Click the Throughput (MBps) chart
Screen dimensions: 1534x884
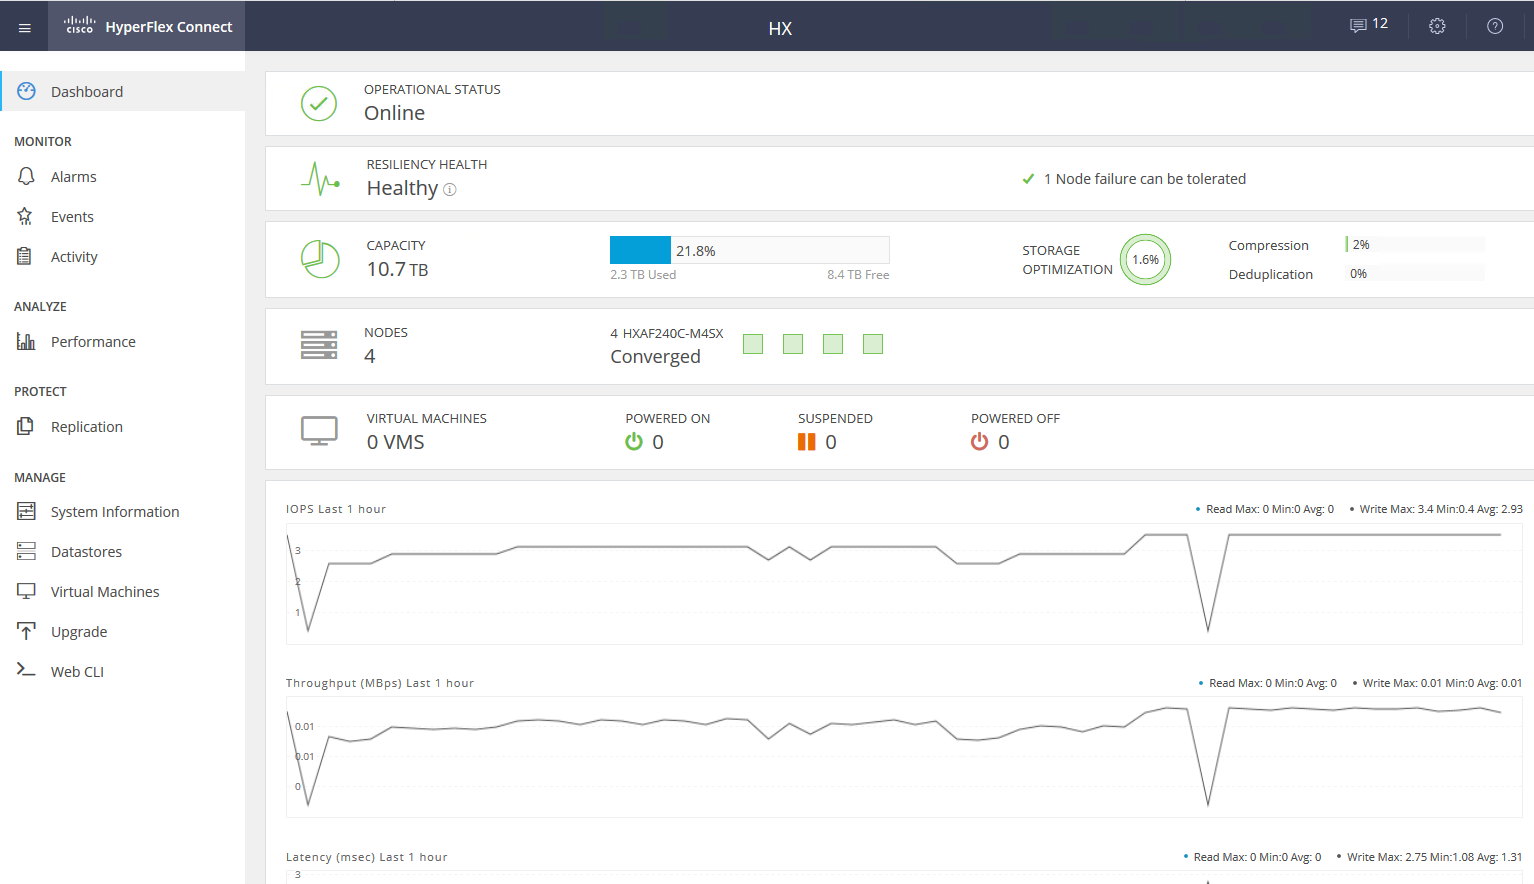[x=904, y=757]
